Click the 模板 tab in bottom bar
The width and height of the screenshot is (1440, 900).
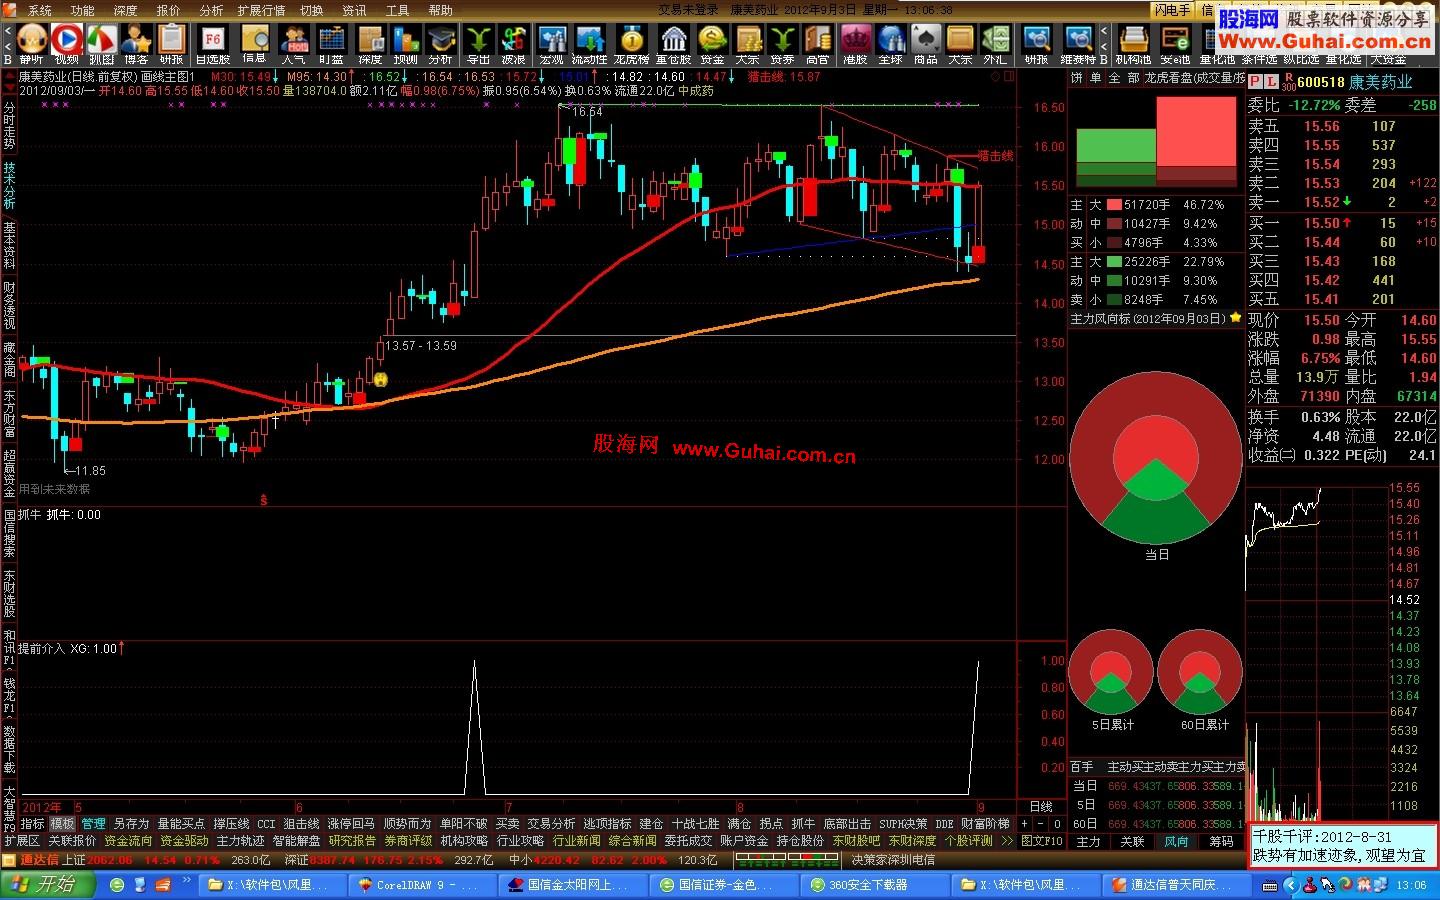(63, 824)
